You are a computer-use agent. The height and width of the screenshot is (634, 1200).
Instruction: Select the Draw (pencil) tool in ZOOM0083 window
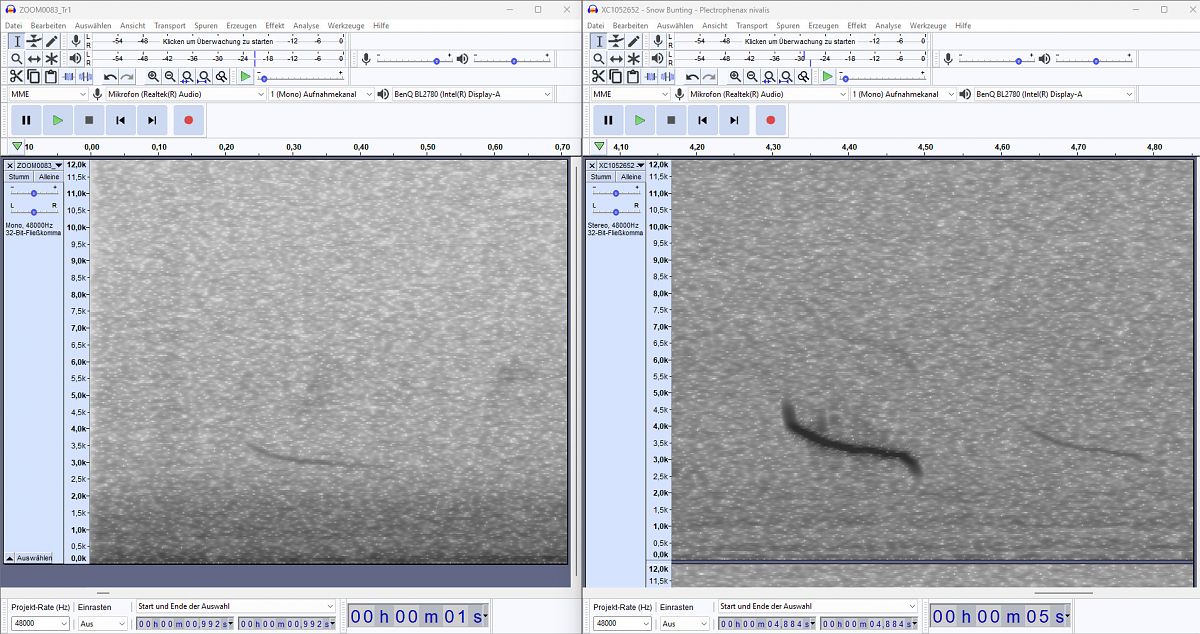pos(51,41)
